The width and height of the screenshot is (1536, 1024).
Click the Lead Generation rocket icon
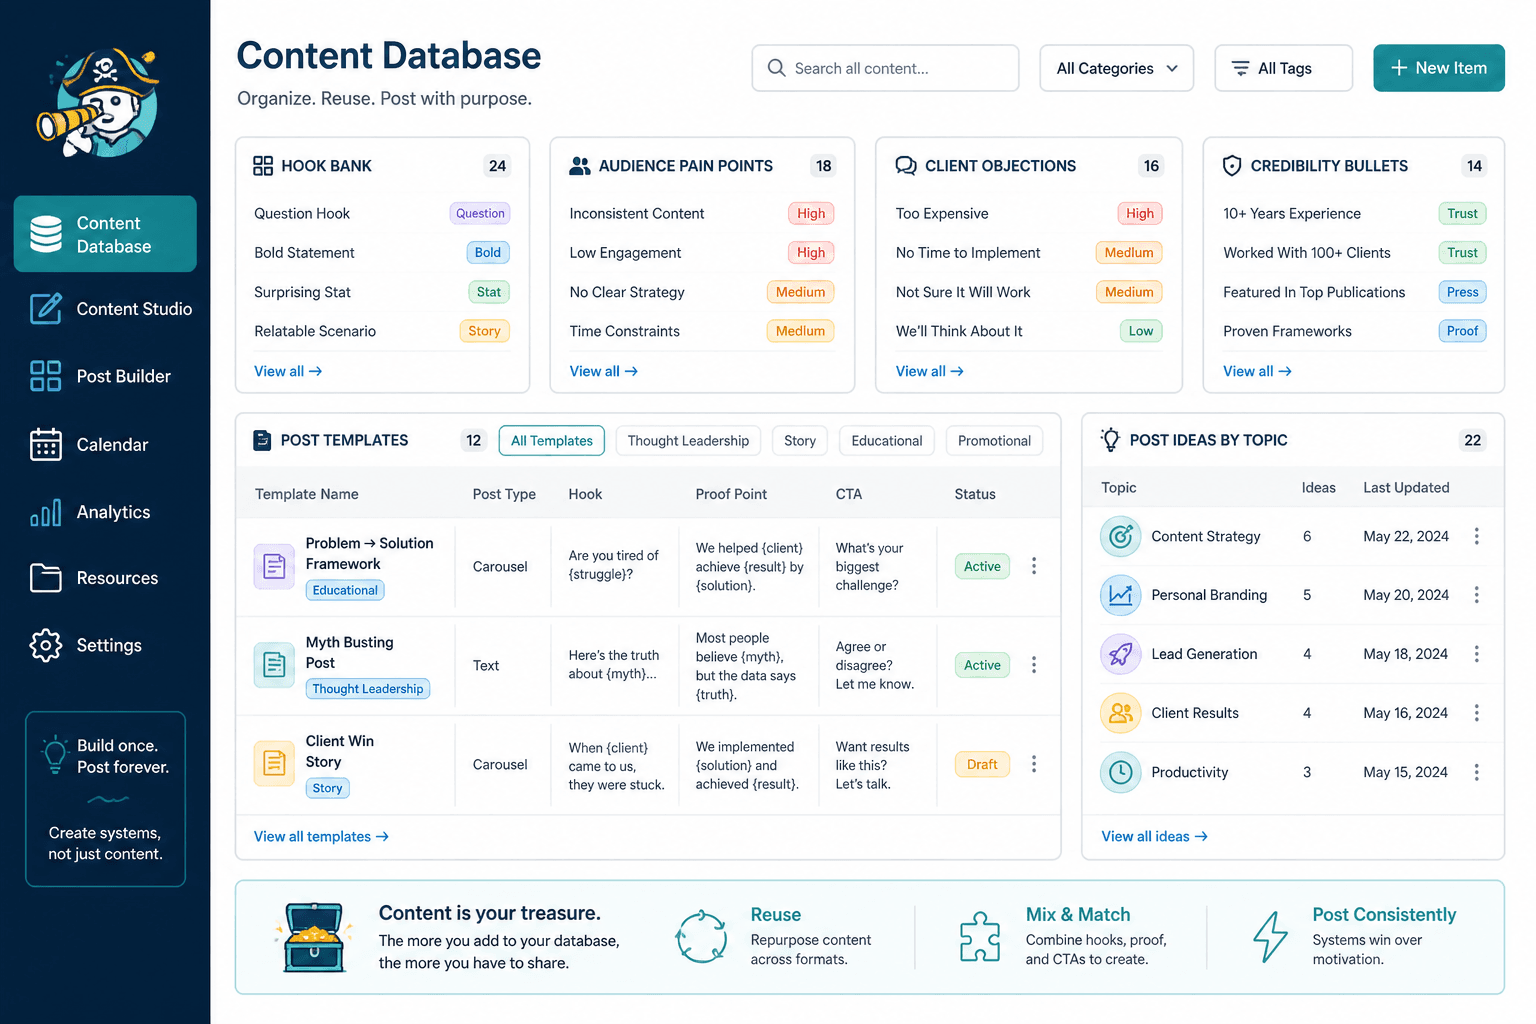pos(1121,654)
